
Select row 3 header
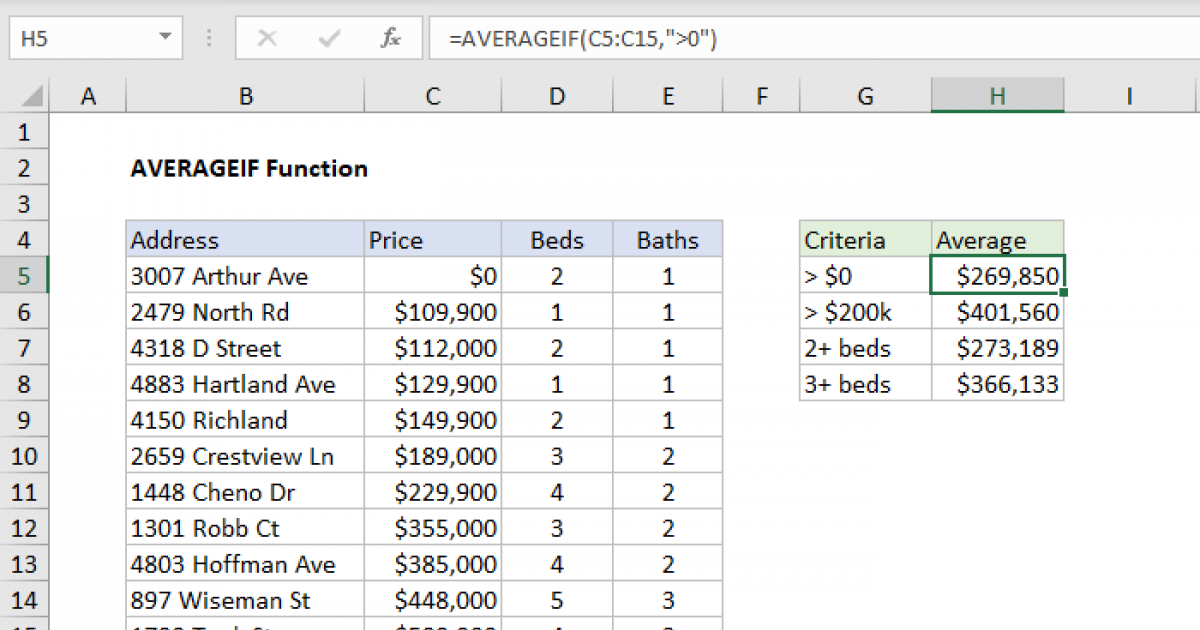pyautogui.click(x=25, y=204)
